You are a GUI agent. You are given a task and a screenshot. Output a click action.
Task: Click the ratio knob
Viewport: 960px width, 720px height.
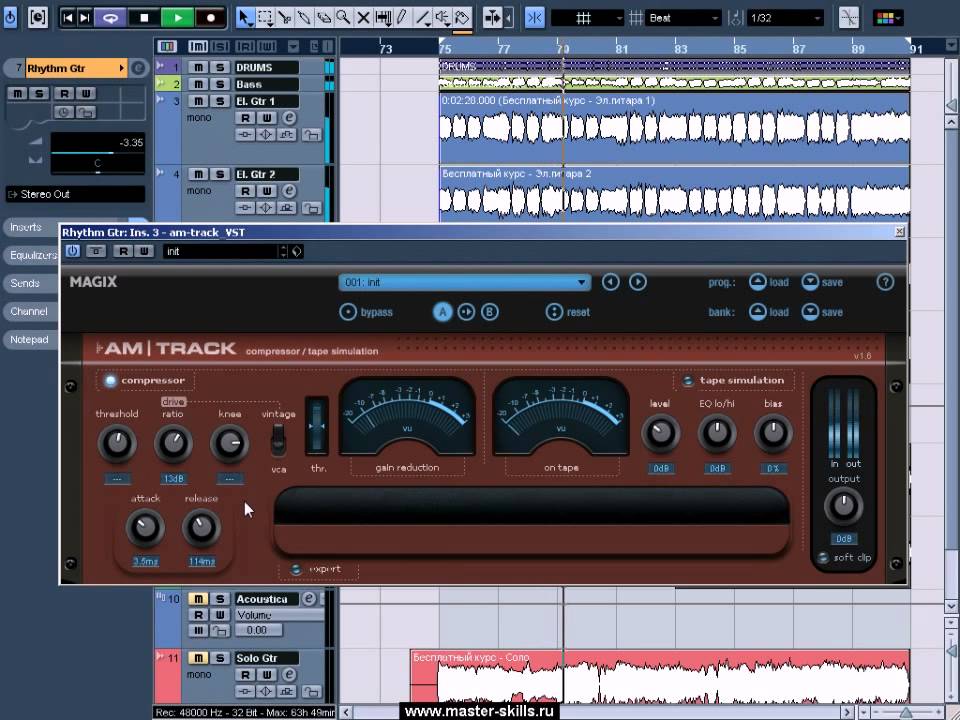173,443
